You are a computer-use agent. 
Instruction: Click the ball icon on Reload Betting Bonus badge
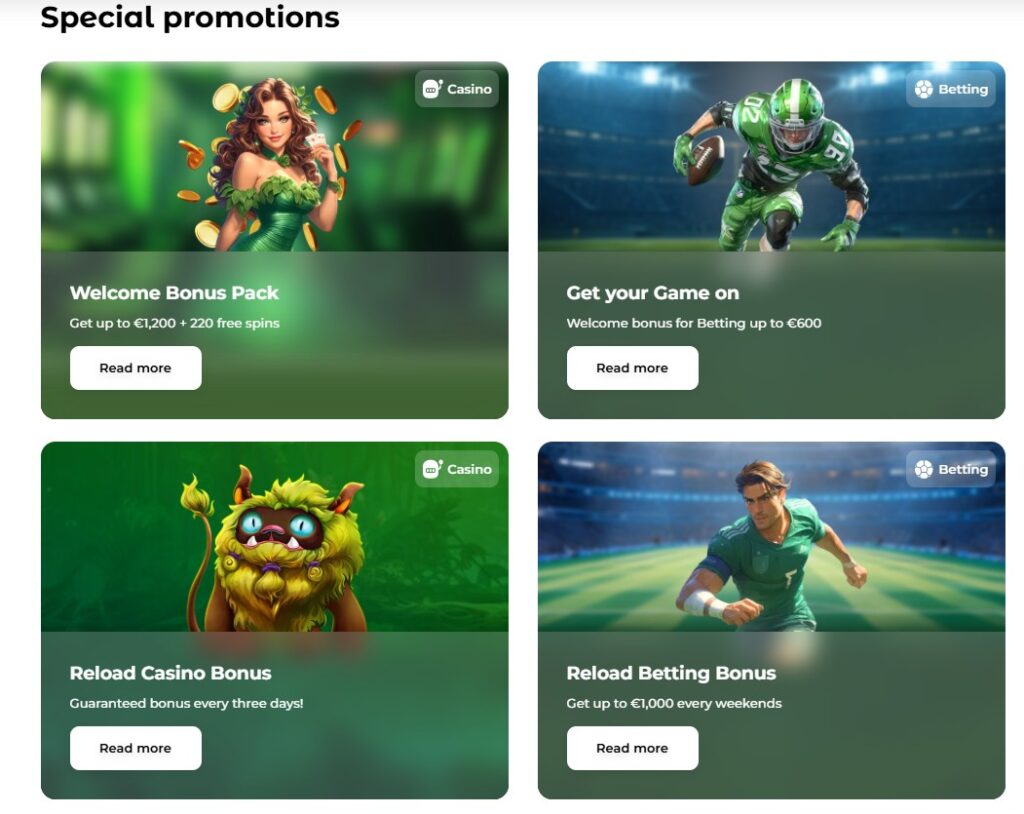[x=923, y=469]
